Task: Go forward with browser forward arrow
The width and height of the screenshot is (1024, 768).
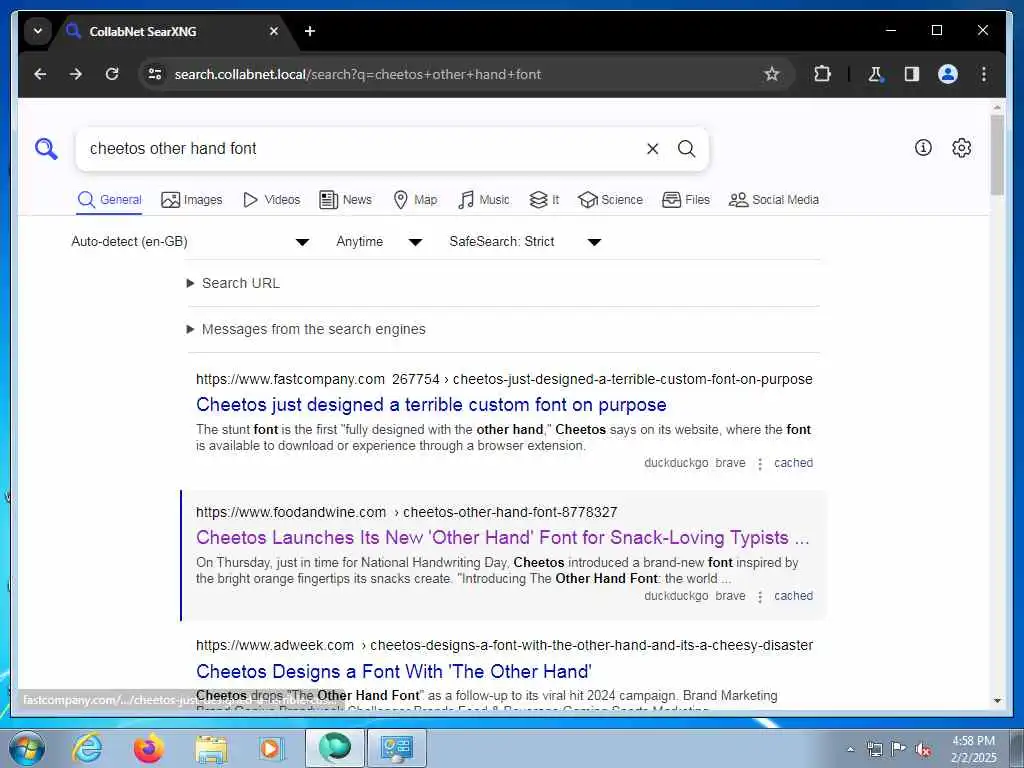Action: (76, 74)
